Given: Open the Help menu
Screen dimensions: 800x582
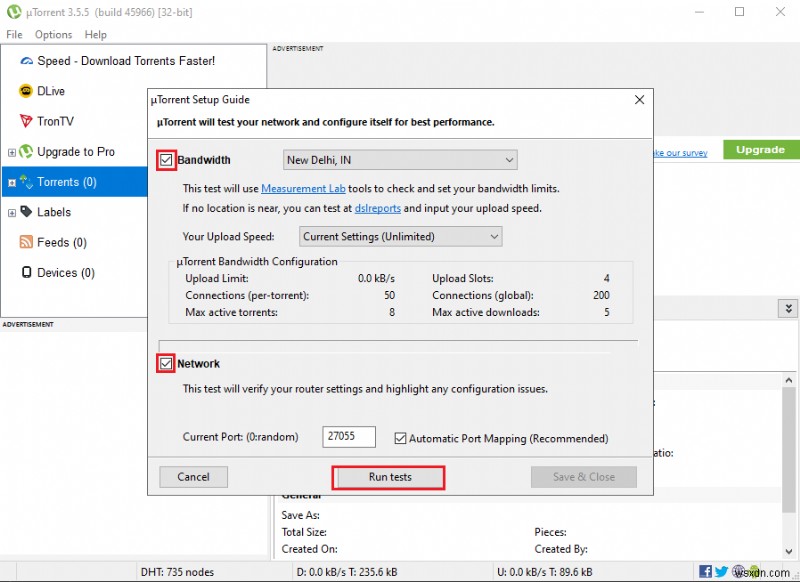Looking at the screenshot, I should [x=96, y=34].
